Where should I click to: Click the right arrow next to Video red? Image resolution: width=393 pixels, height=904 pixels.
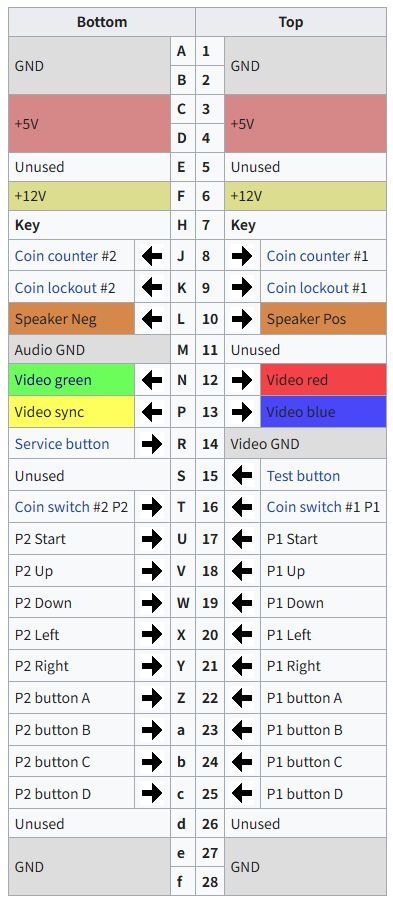point(242,380)
